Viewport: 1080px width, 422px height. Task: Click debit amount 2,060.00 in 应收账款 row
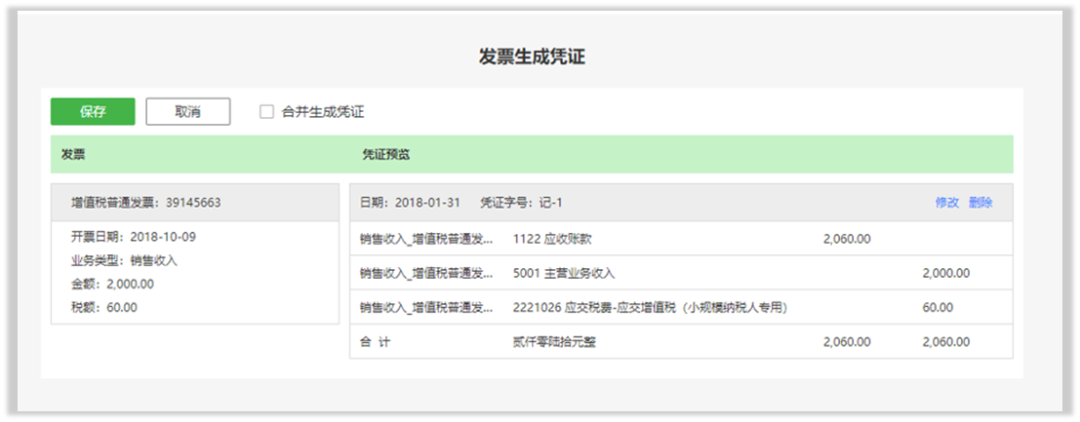click(x=847, y=239)
